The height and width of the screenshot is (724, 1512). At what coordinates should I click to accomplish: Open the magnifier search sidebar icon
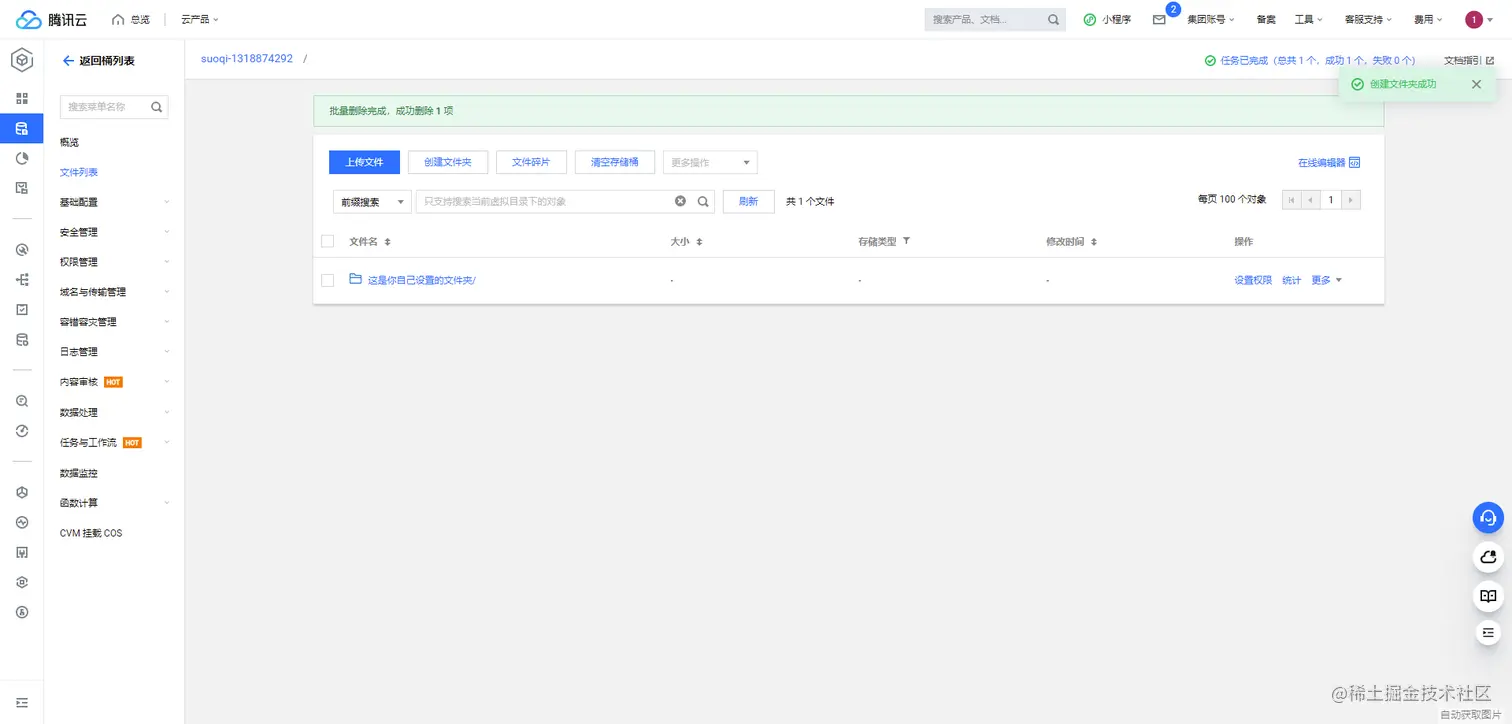(x=22, y=401)
